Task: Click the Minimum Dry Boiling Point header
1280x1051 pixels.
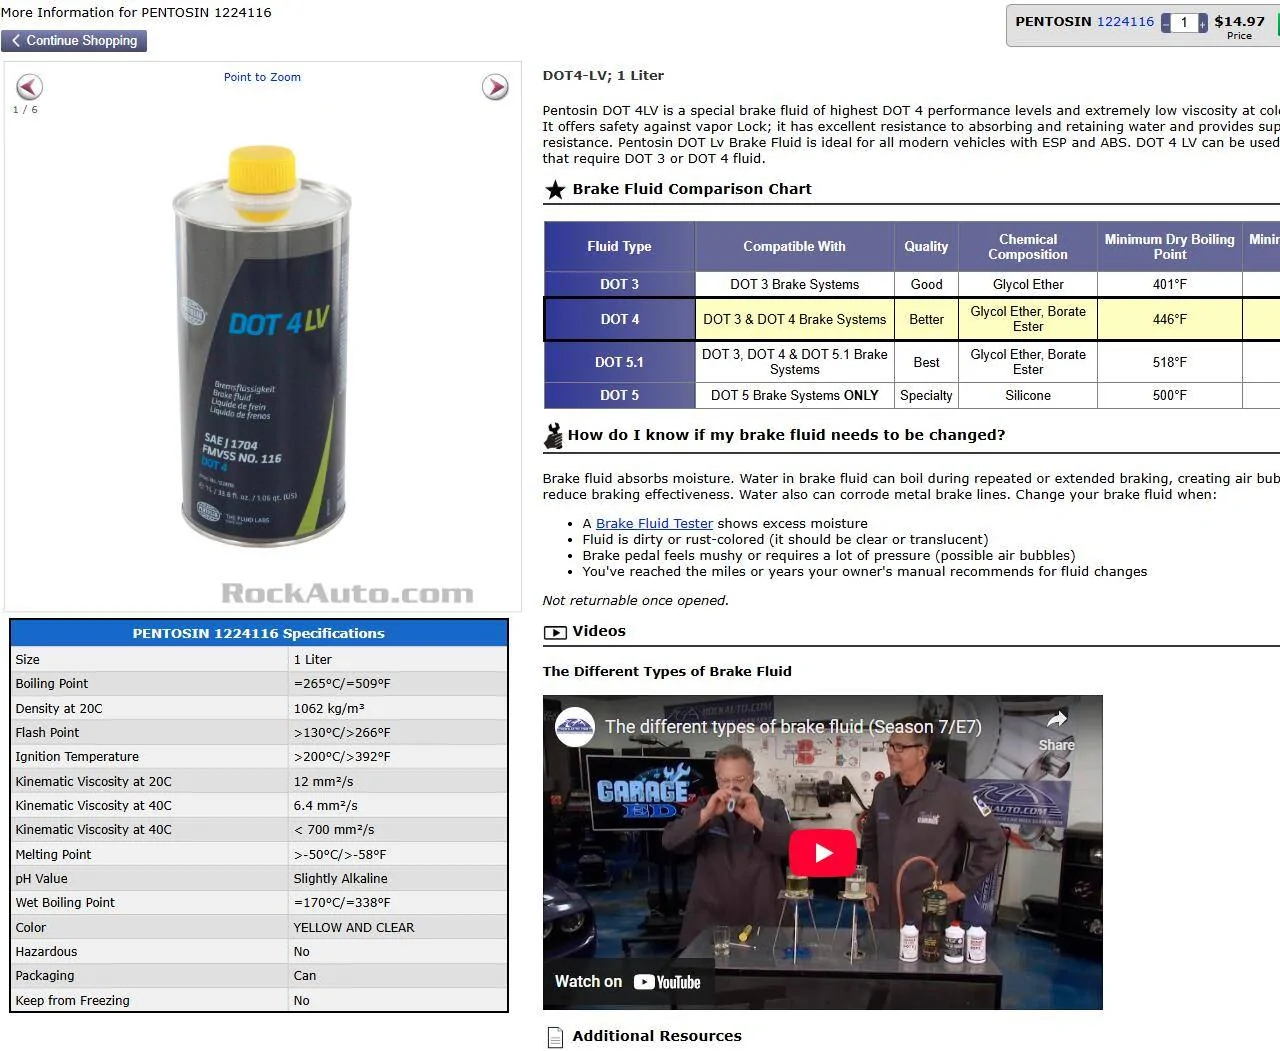Action: [x=1169, y=246]
